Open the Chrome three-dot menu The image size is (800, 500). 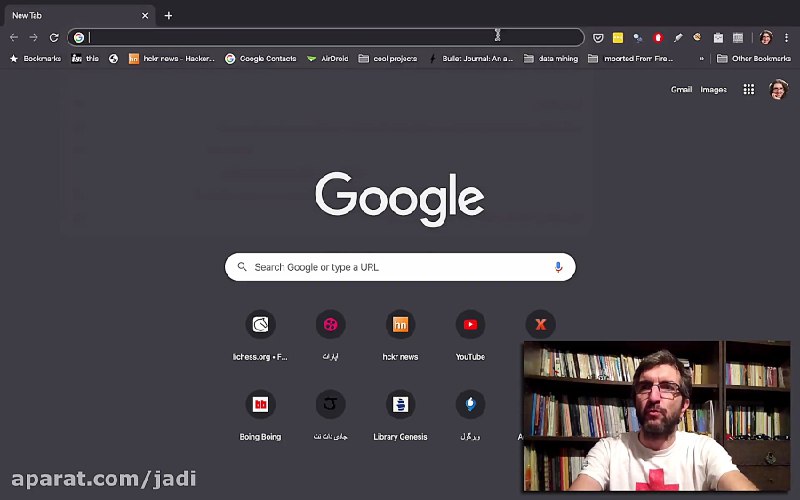786,37
